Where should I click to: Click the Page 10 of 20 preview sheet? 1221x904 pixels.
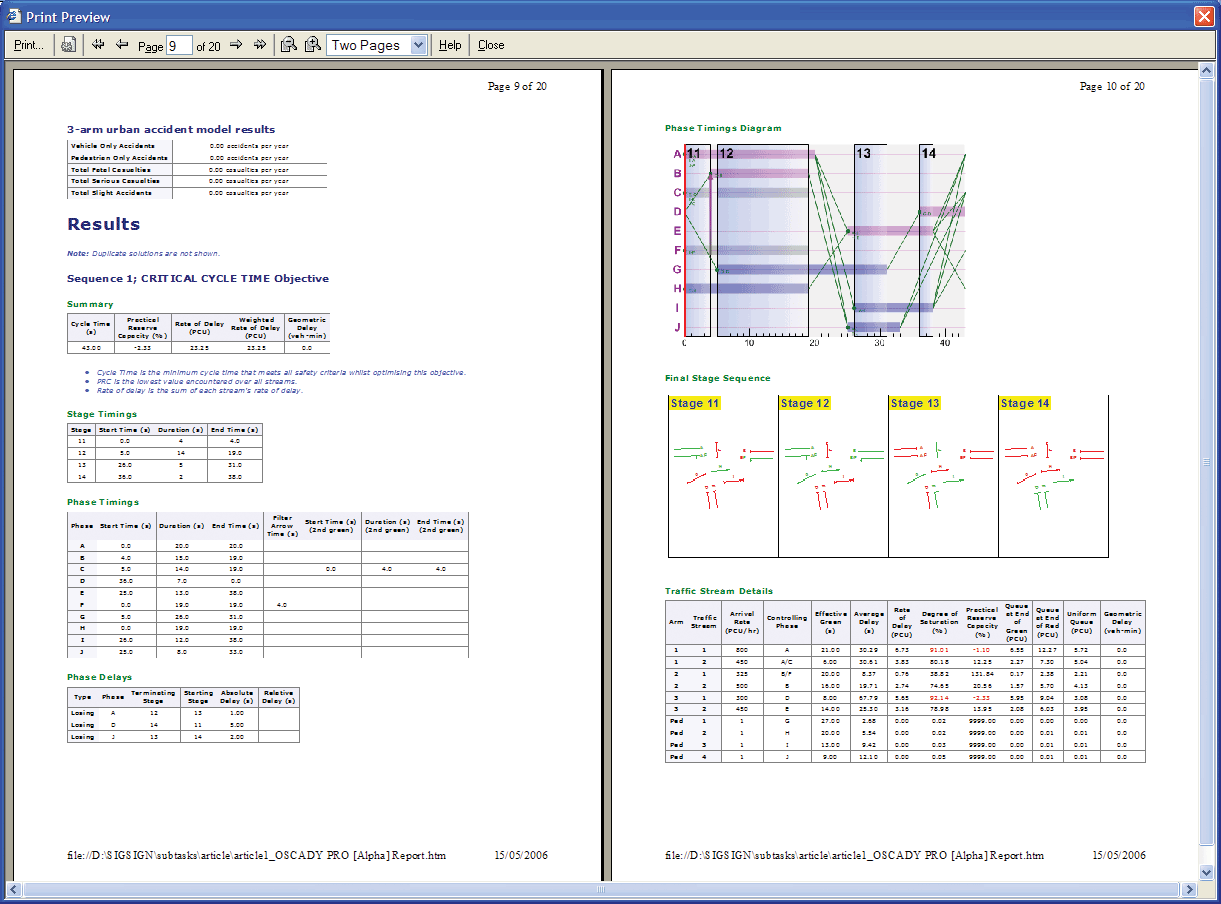pos(905,800)
